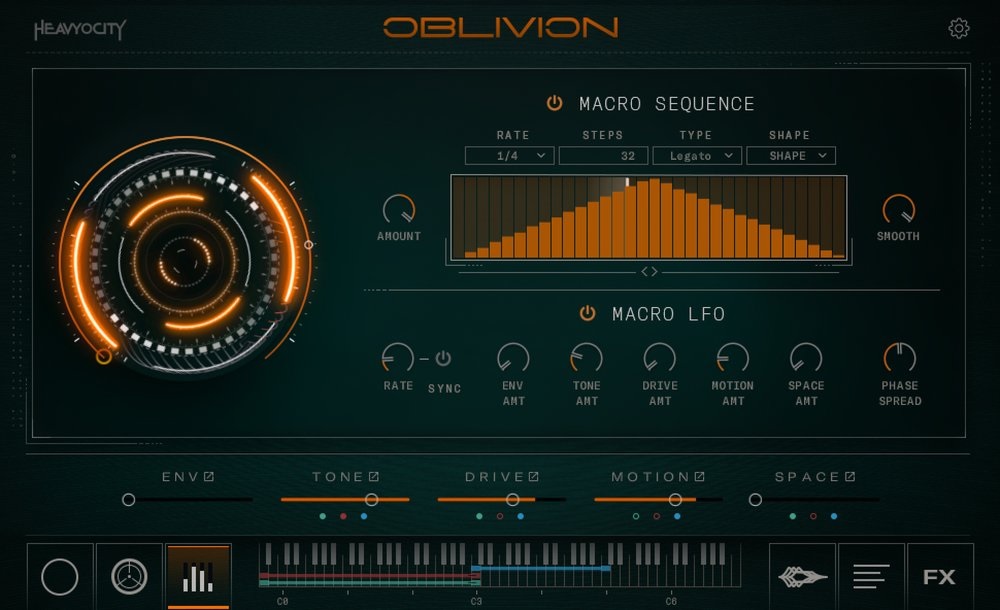The width and height of the screenshot is (1000, 610).
Task: Open the settings list page icon
Action: (871, 576)
